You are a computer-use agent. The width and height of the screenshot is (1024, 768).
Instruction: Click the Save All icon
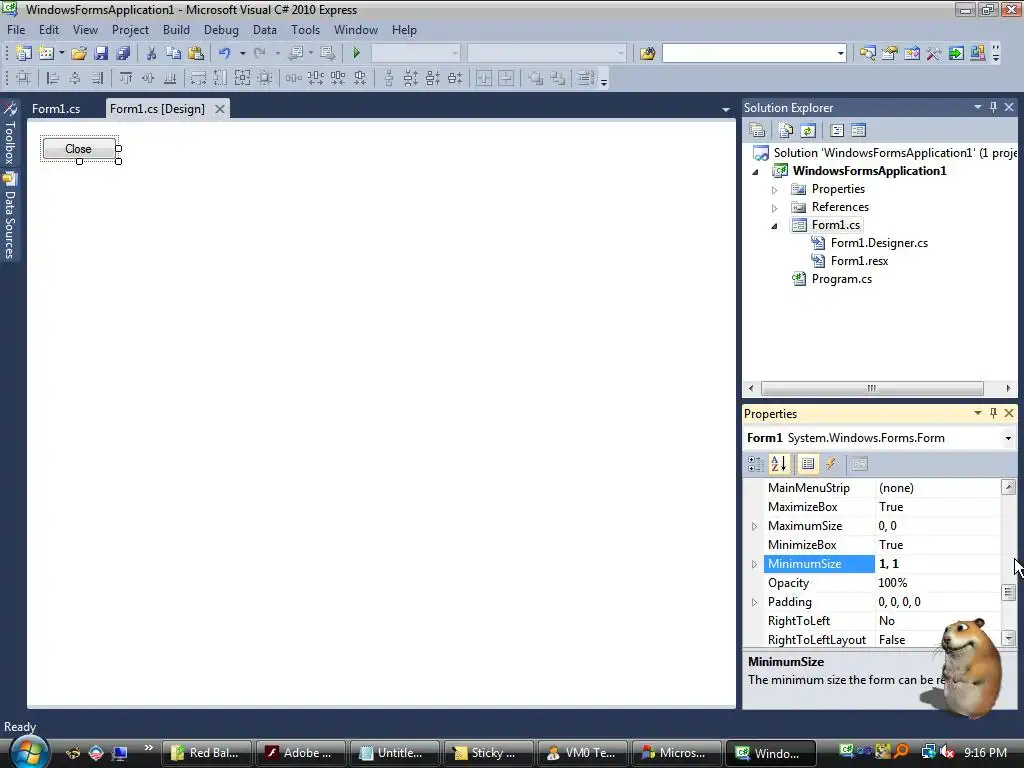coord(123,53)
